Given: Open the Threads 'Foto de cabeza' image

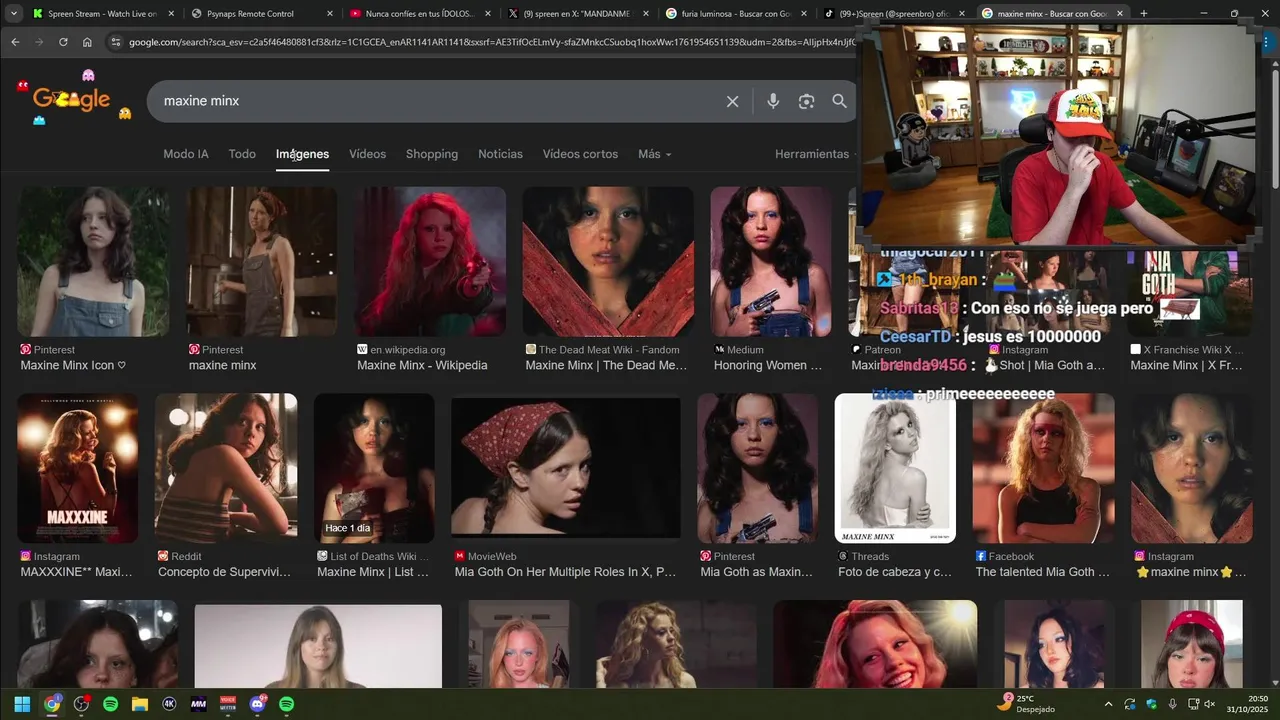Looking at the screenshot, I should pos(895,468).
